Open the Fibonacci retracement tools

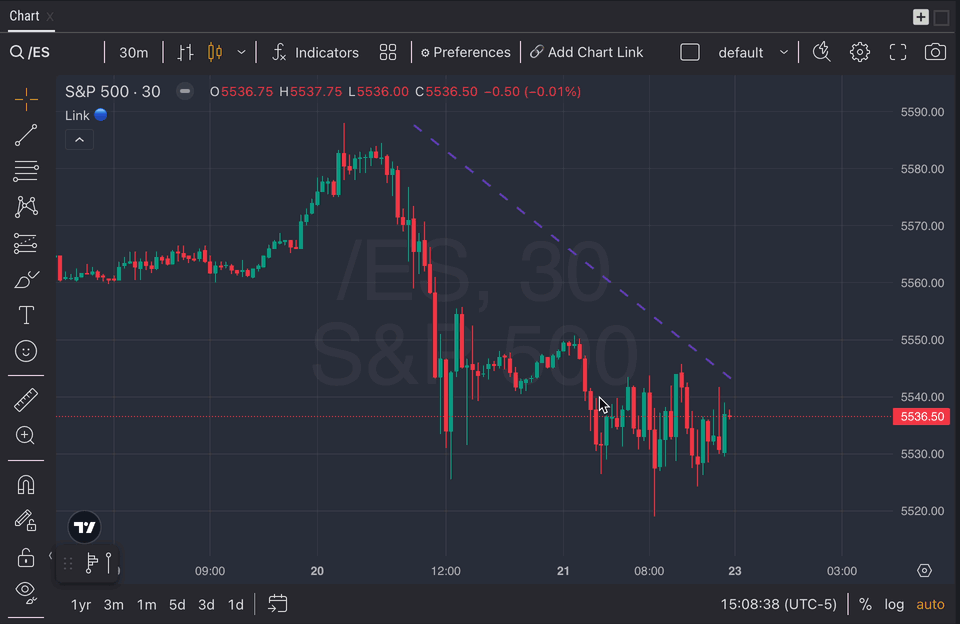(x=26, y=243)
